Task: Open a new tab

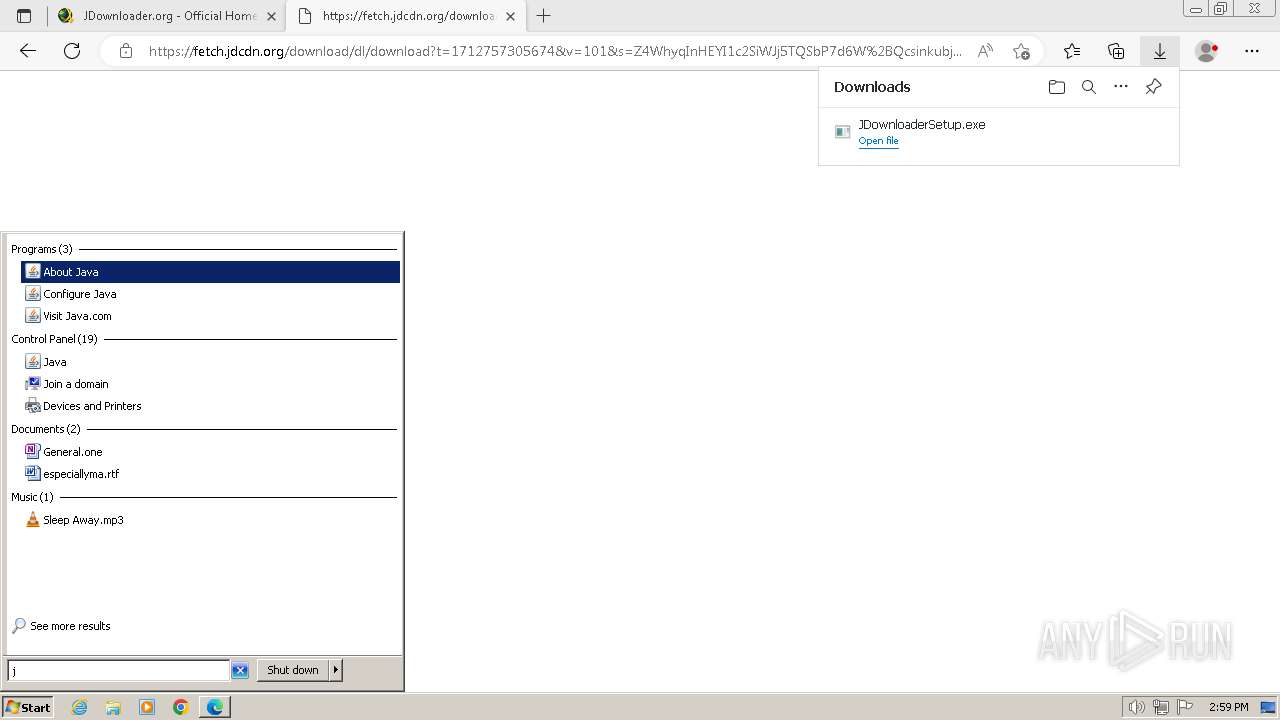Action: click(x=544, y=16)
